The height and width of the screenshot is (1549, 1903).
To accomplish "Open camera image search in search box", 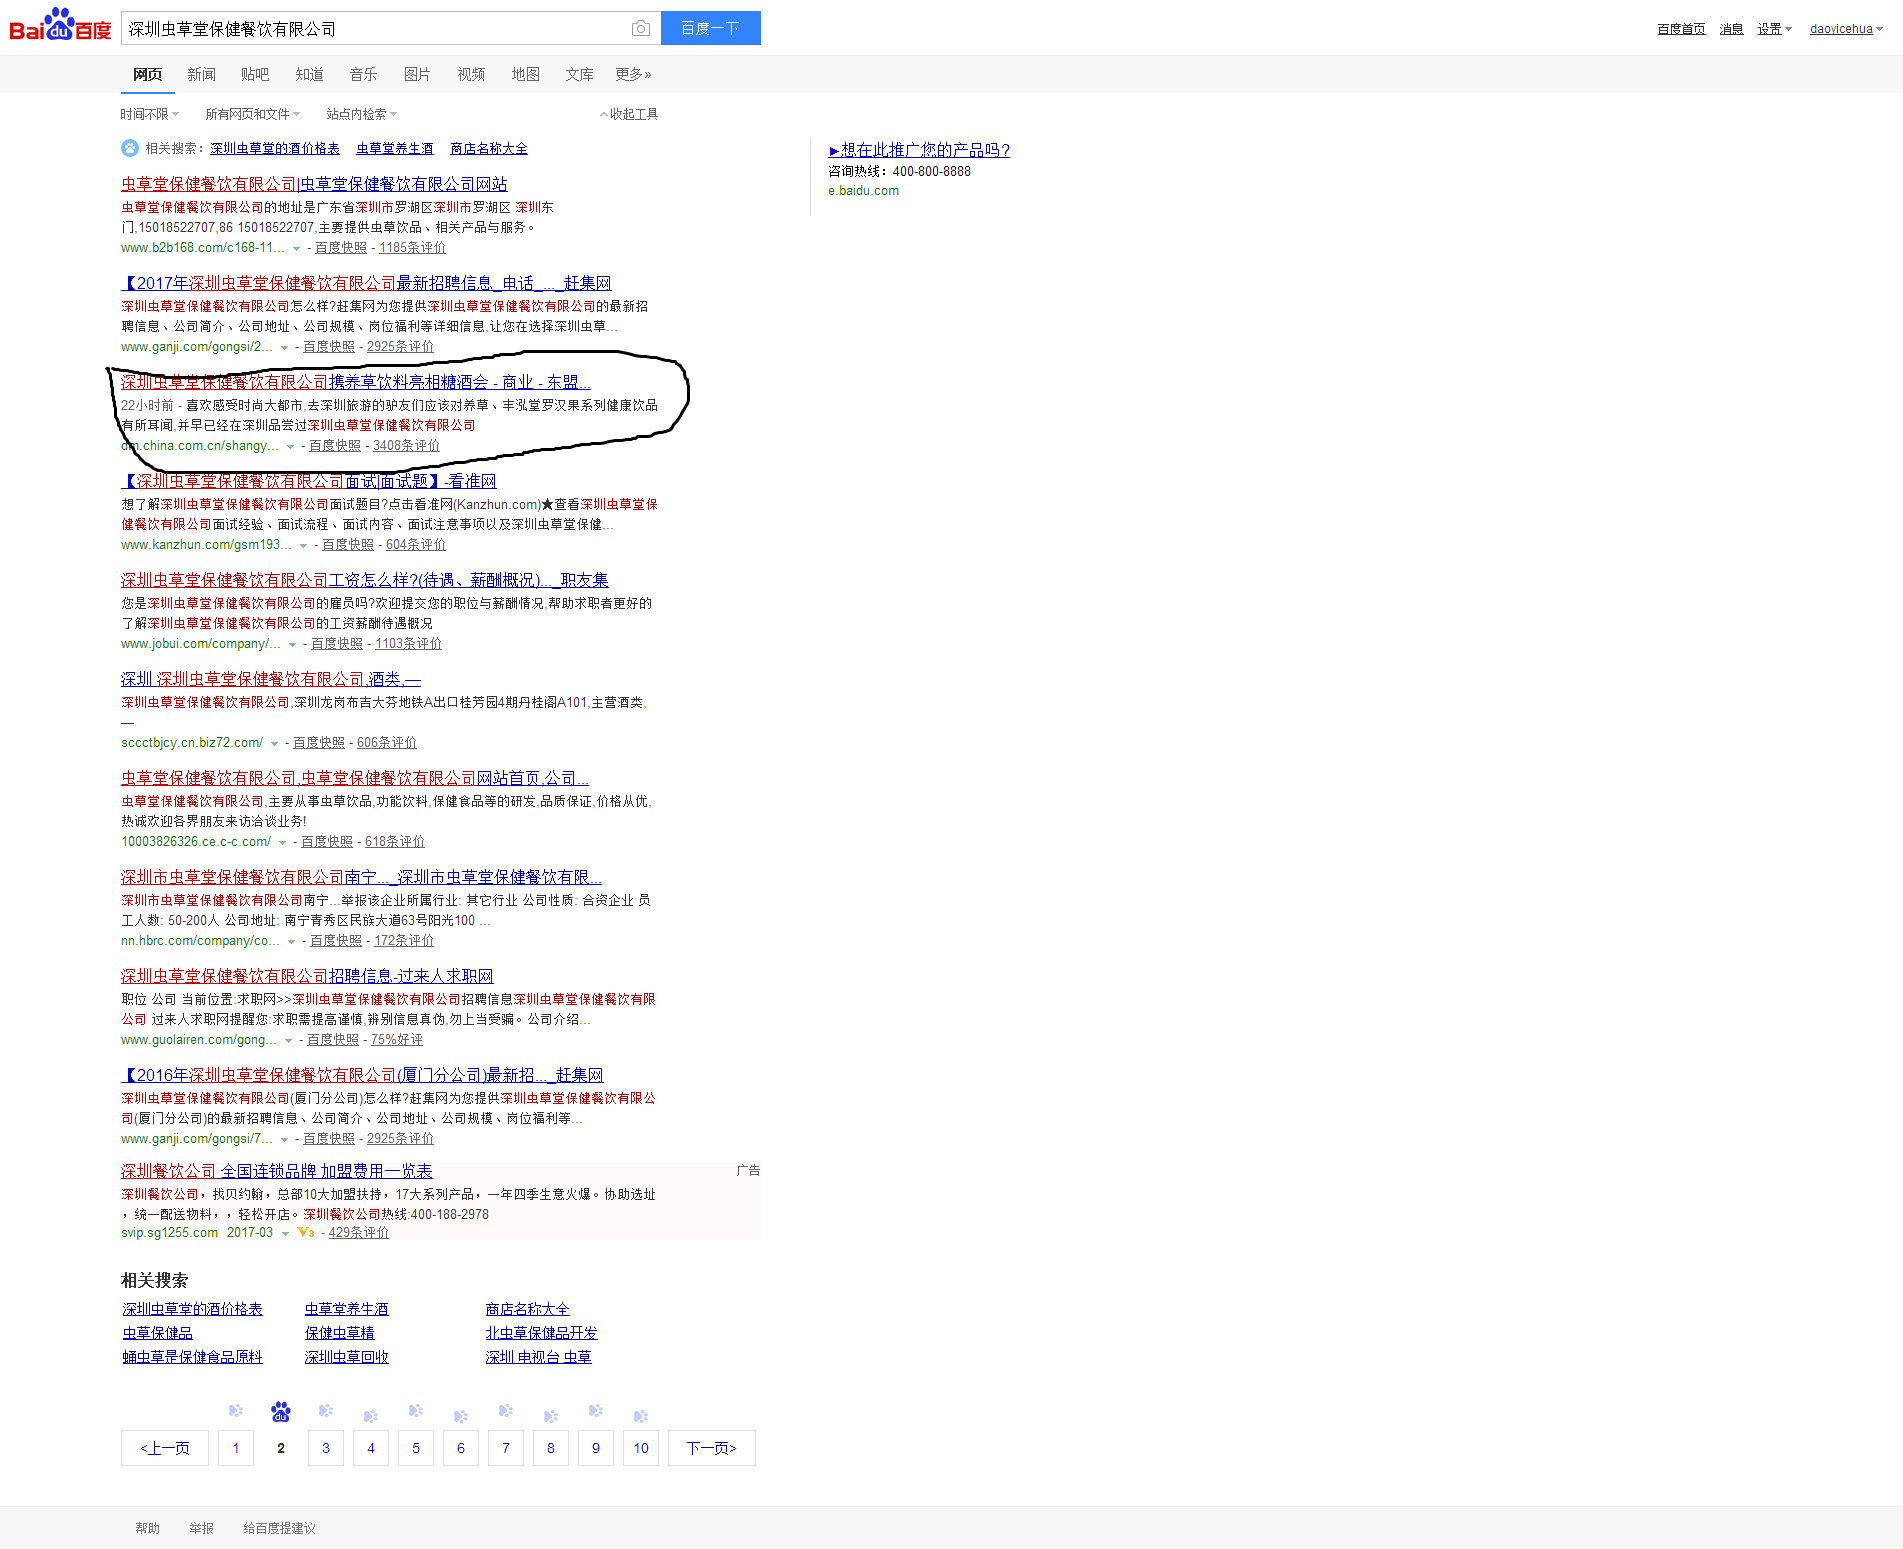I will 641,29.
